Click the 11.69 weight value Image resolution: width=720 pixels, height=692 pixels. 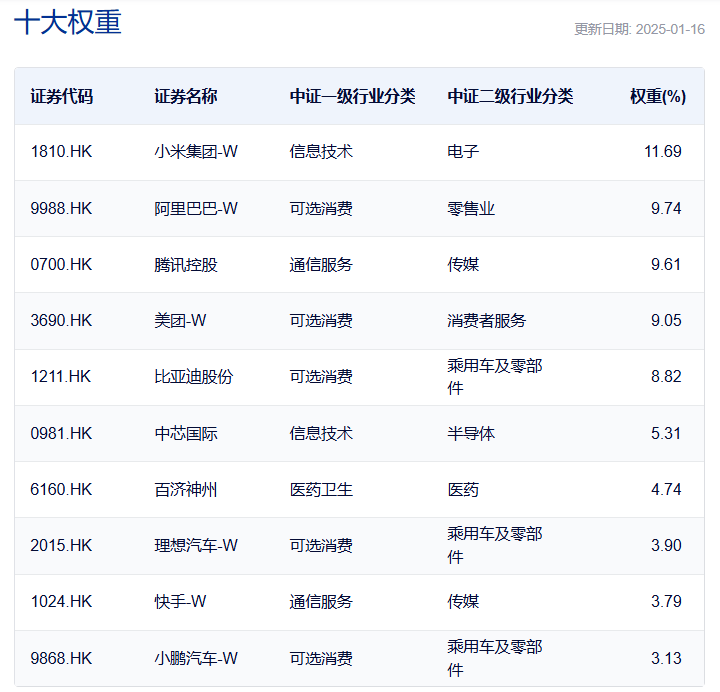coord(663,152)
